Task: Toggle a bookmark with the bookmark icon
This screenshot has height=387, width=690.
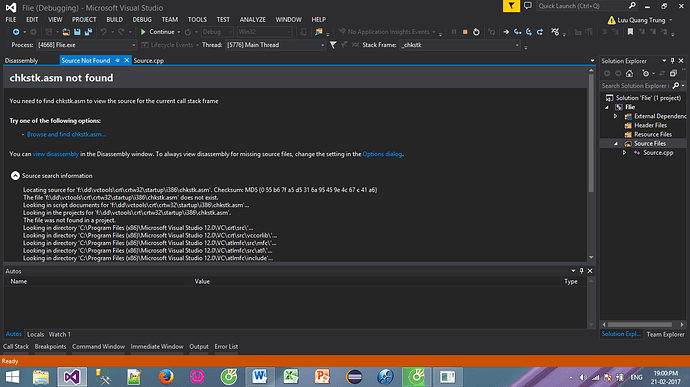Action: pyautogui.click(x=630, y=32)
